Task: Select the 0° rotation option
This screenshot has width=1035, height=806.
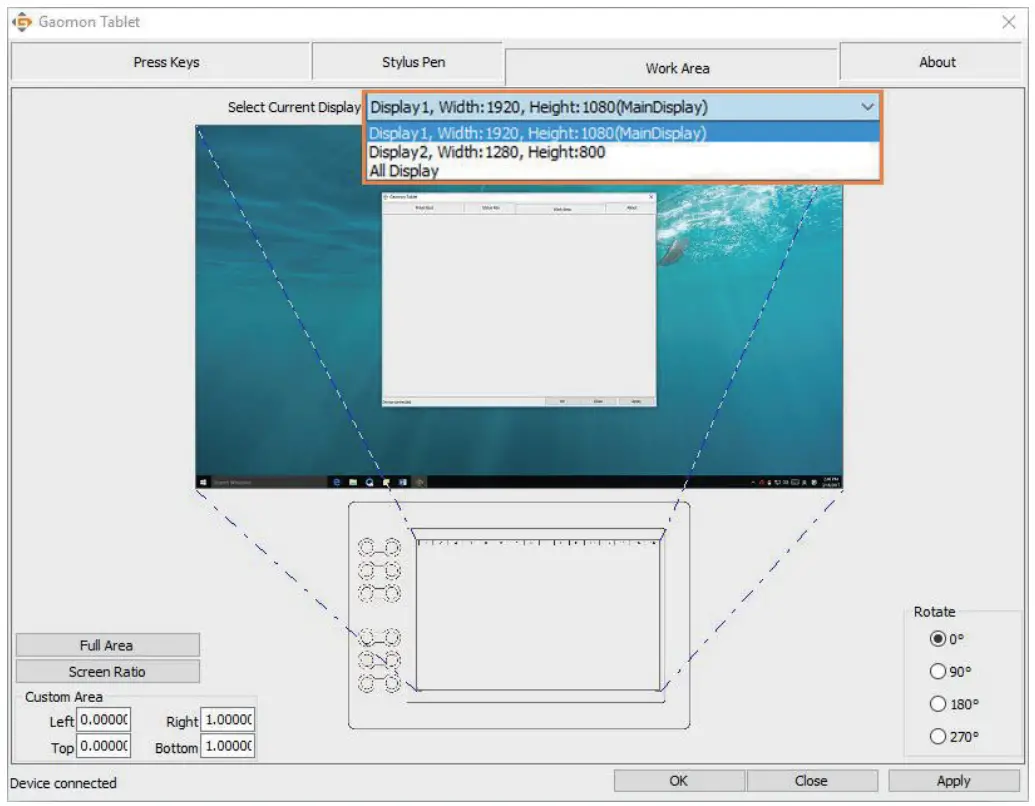Action: pyautogui.click(x=938, y=639)
